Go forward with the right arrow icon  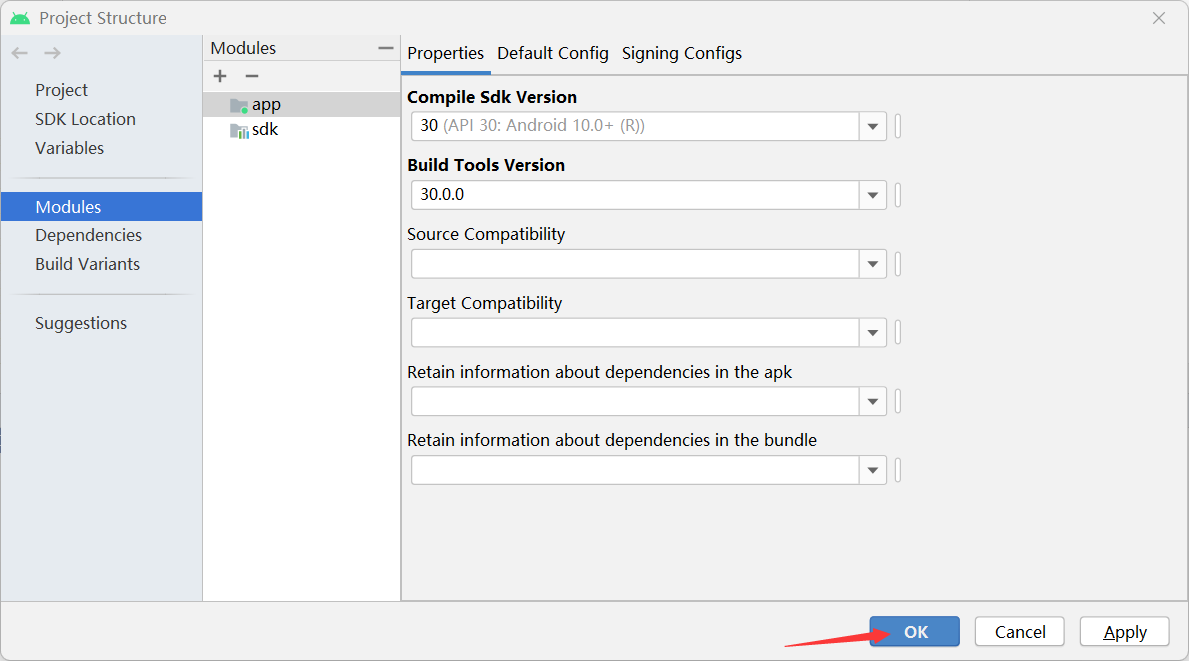click(x=52, y=53)
